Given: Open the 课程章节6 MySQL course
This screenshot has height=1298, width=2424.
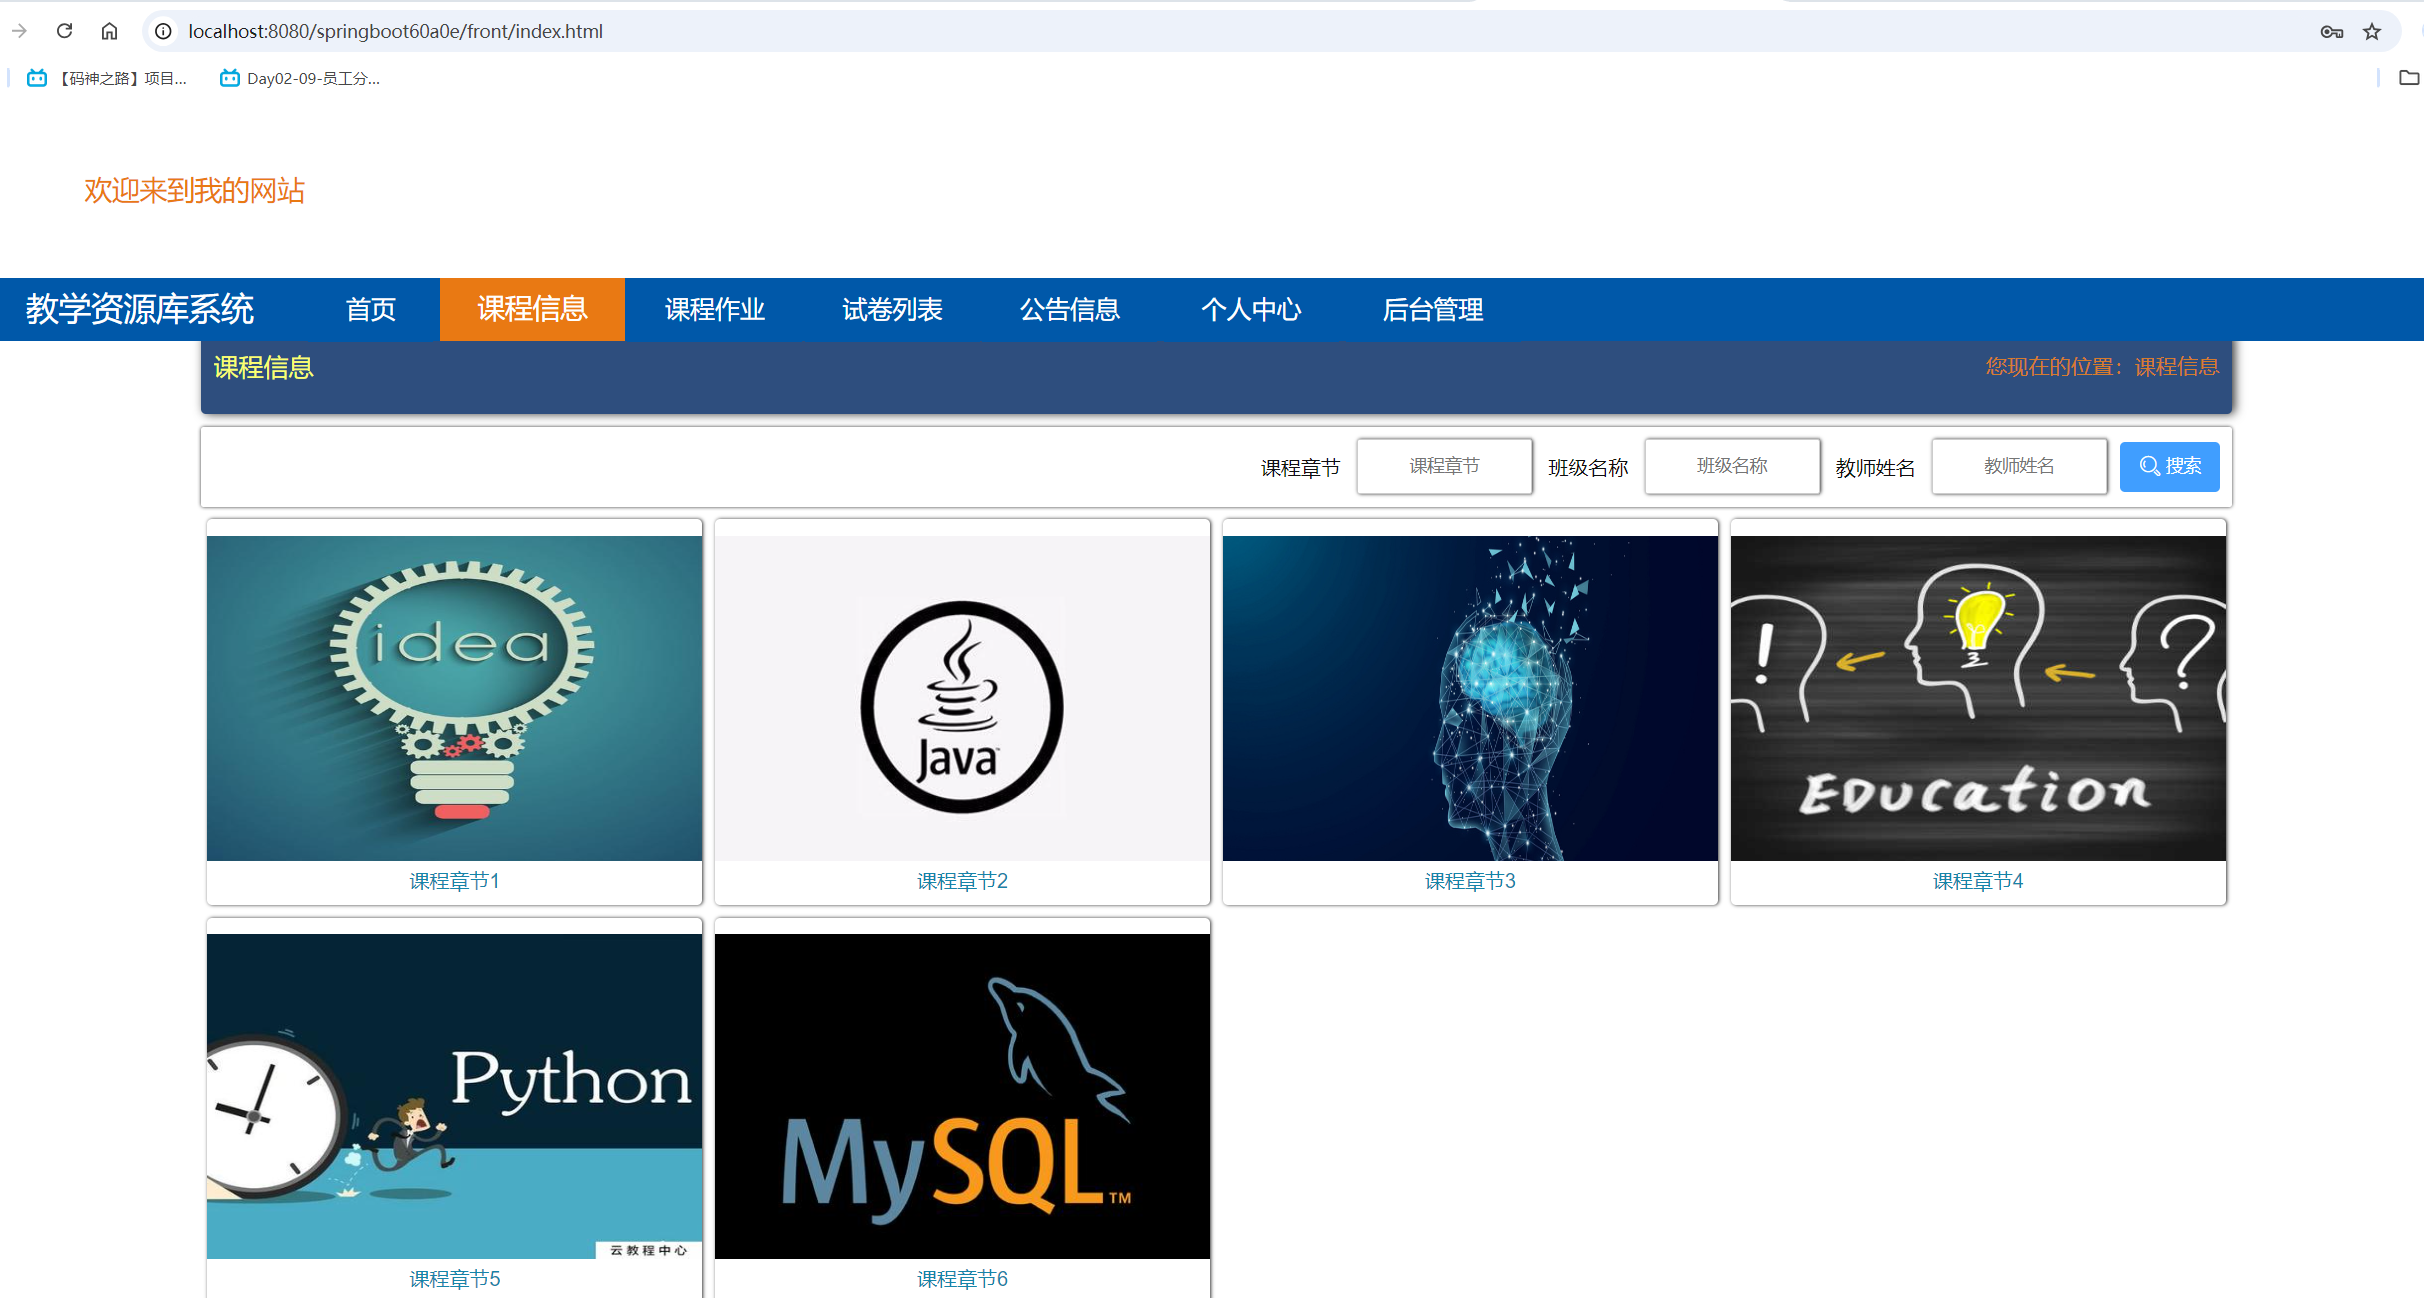Looking at the screenshot, I should 961,1279.
